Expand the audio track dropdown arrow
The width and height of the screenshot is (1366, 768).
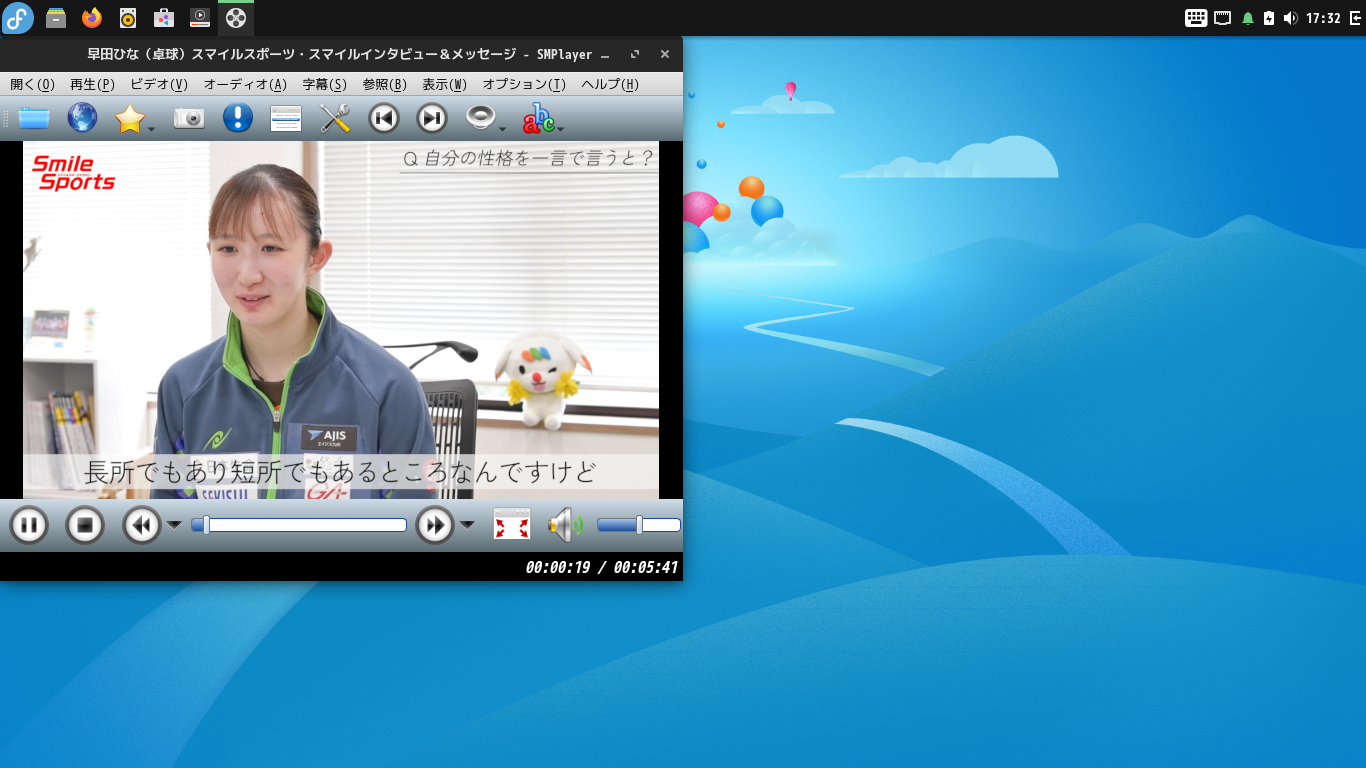(503, 128)
